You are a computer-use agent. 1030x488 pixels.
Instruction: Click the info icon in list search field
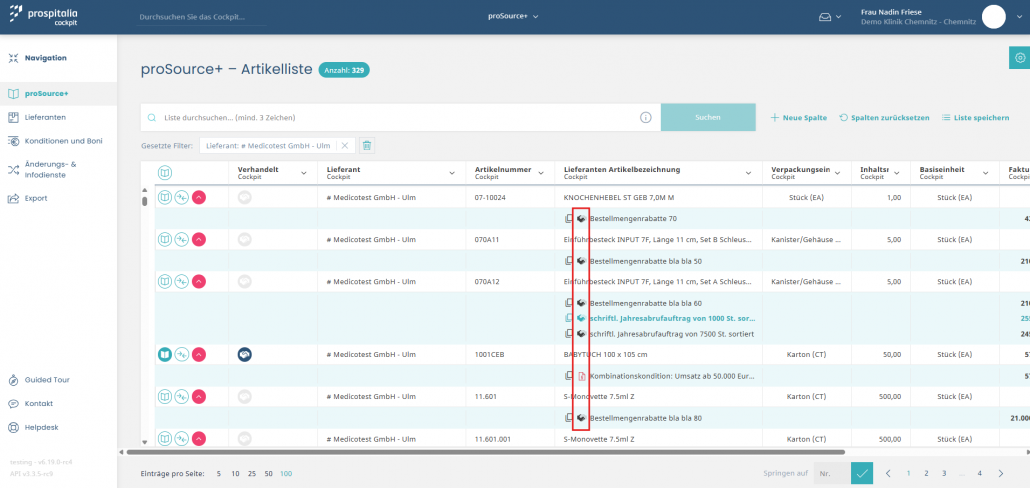click(646, 118)
